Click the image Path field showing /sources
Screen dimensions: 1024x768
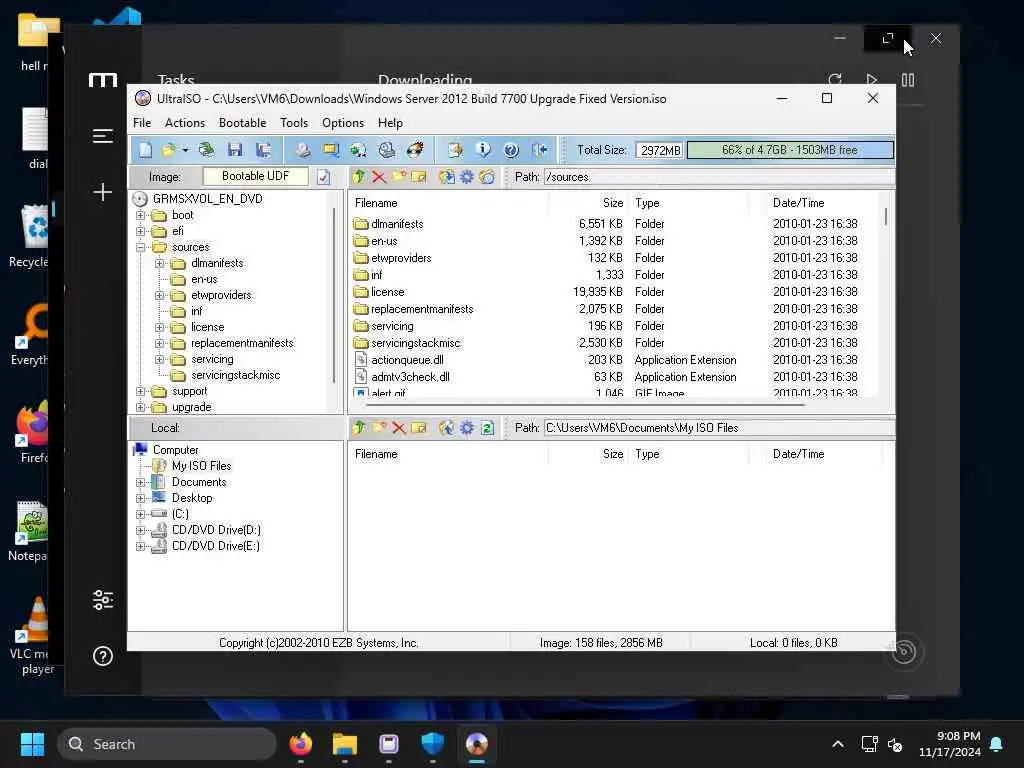(x=718, y=177)
